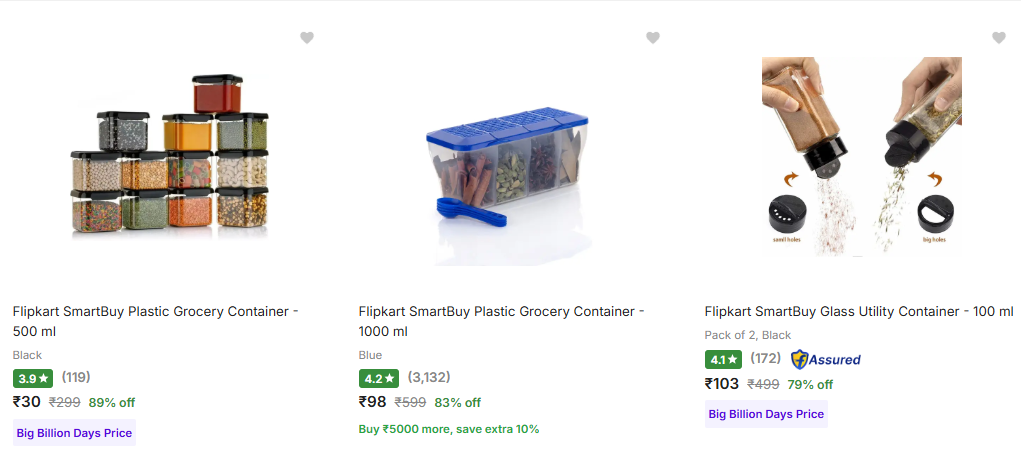Screen dimensions: 1021x456
Task: Open Flipkart SmartBuy Plastic Grocery Container 1000 ml
Action: (x=501, y=321)
